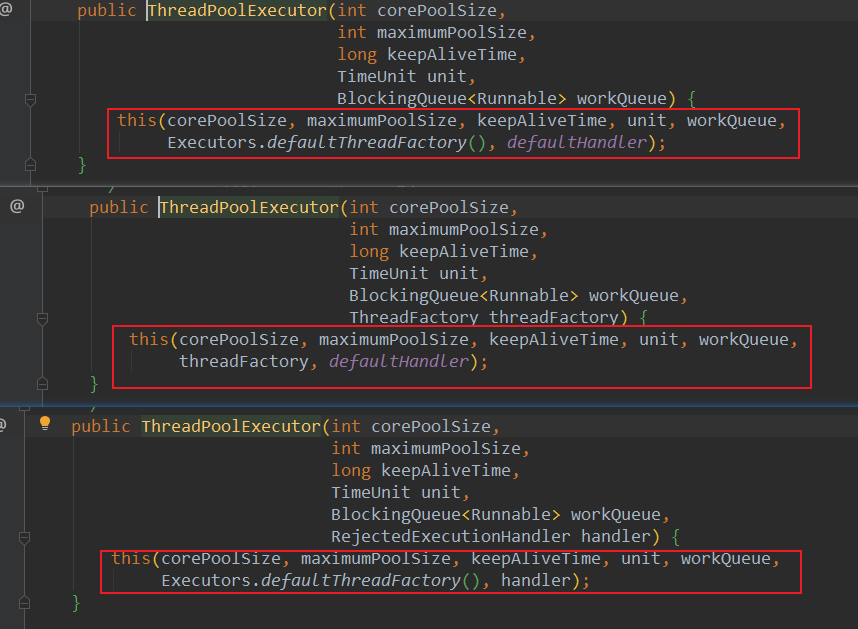Collapse fold marker on 'BlockingQueue<Runnable> workQueue) {' line
Viewport: 858px width, 629px height.
(x=31, y=100)
